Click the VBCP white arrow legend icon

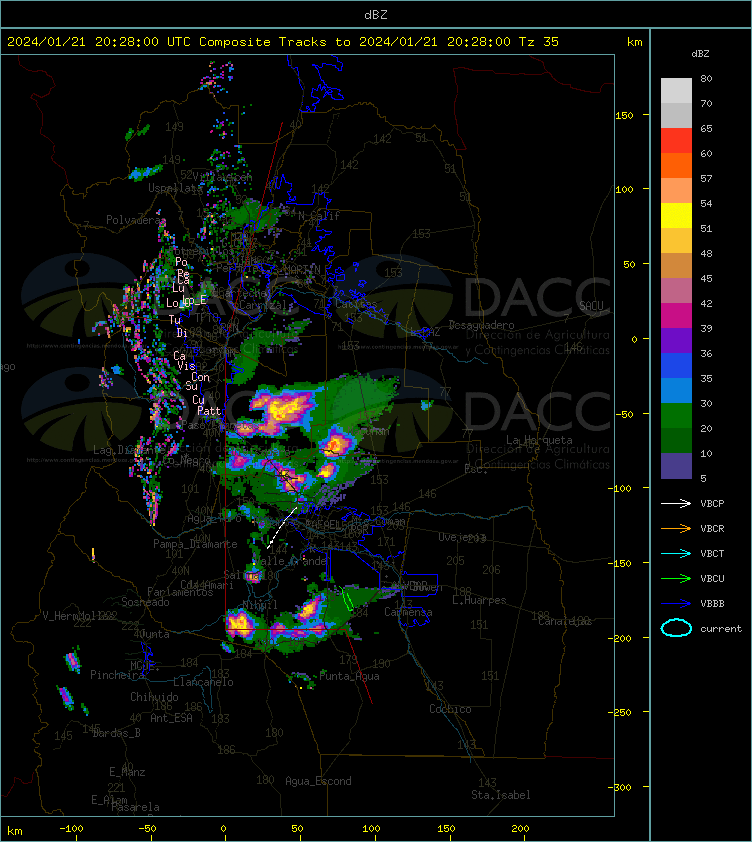(x=676, y=503)
